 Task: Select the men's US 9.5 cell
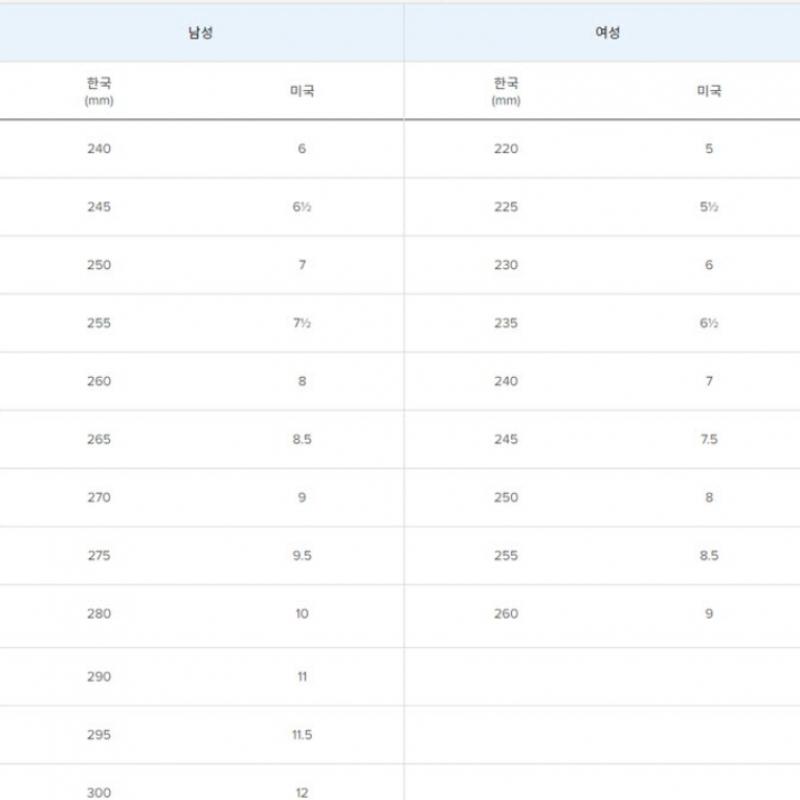pyautogui.click(x=302, y=556)
